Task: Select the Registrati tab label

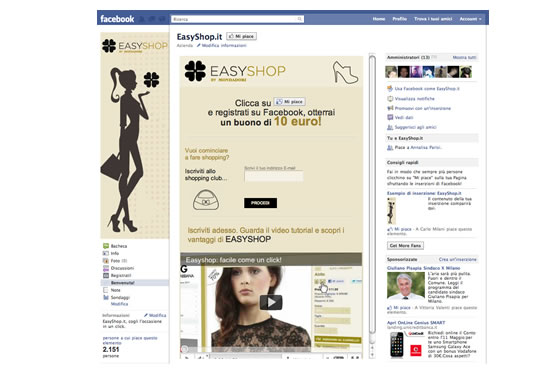Action: click(x=121, y=276)
